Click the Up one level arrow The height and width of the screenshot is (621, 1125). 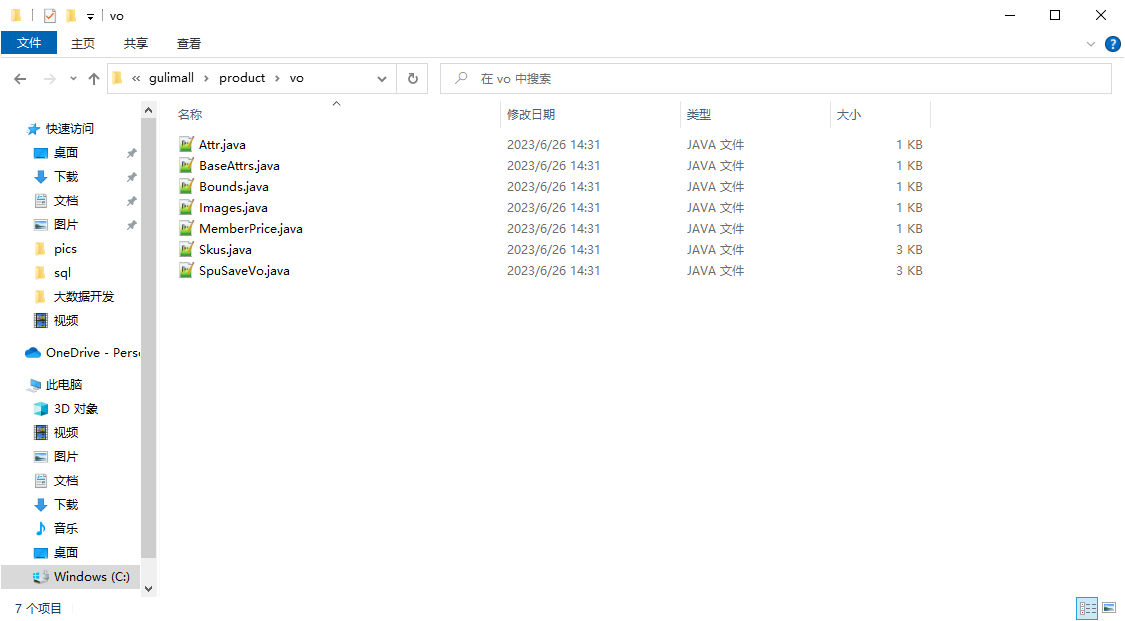tap(94, 78)
